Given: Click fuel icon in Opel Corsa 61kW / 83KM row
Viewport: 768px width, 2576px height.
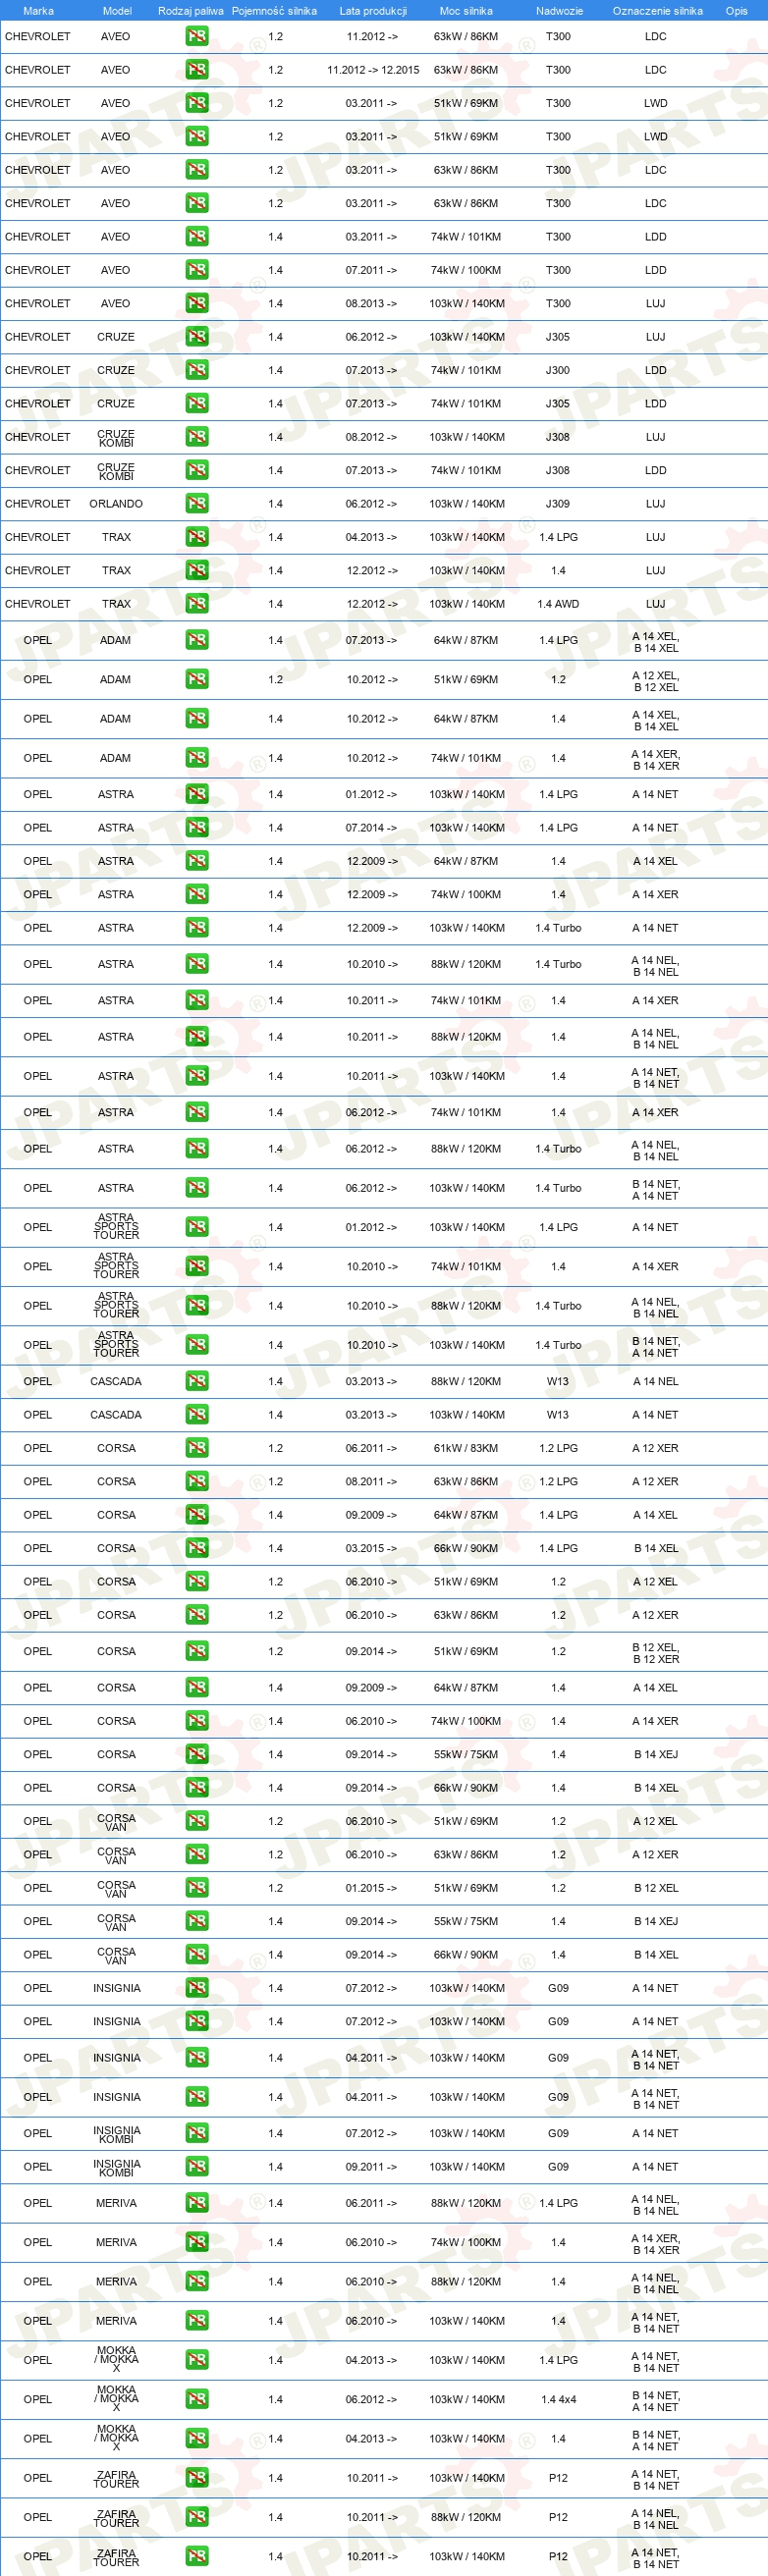Looking at the screenshot, I should 197,1448.
